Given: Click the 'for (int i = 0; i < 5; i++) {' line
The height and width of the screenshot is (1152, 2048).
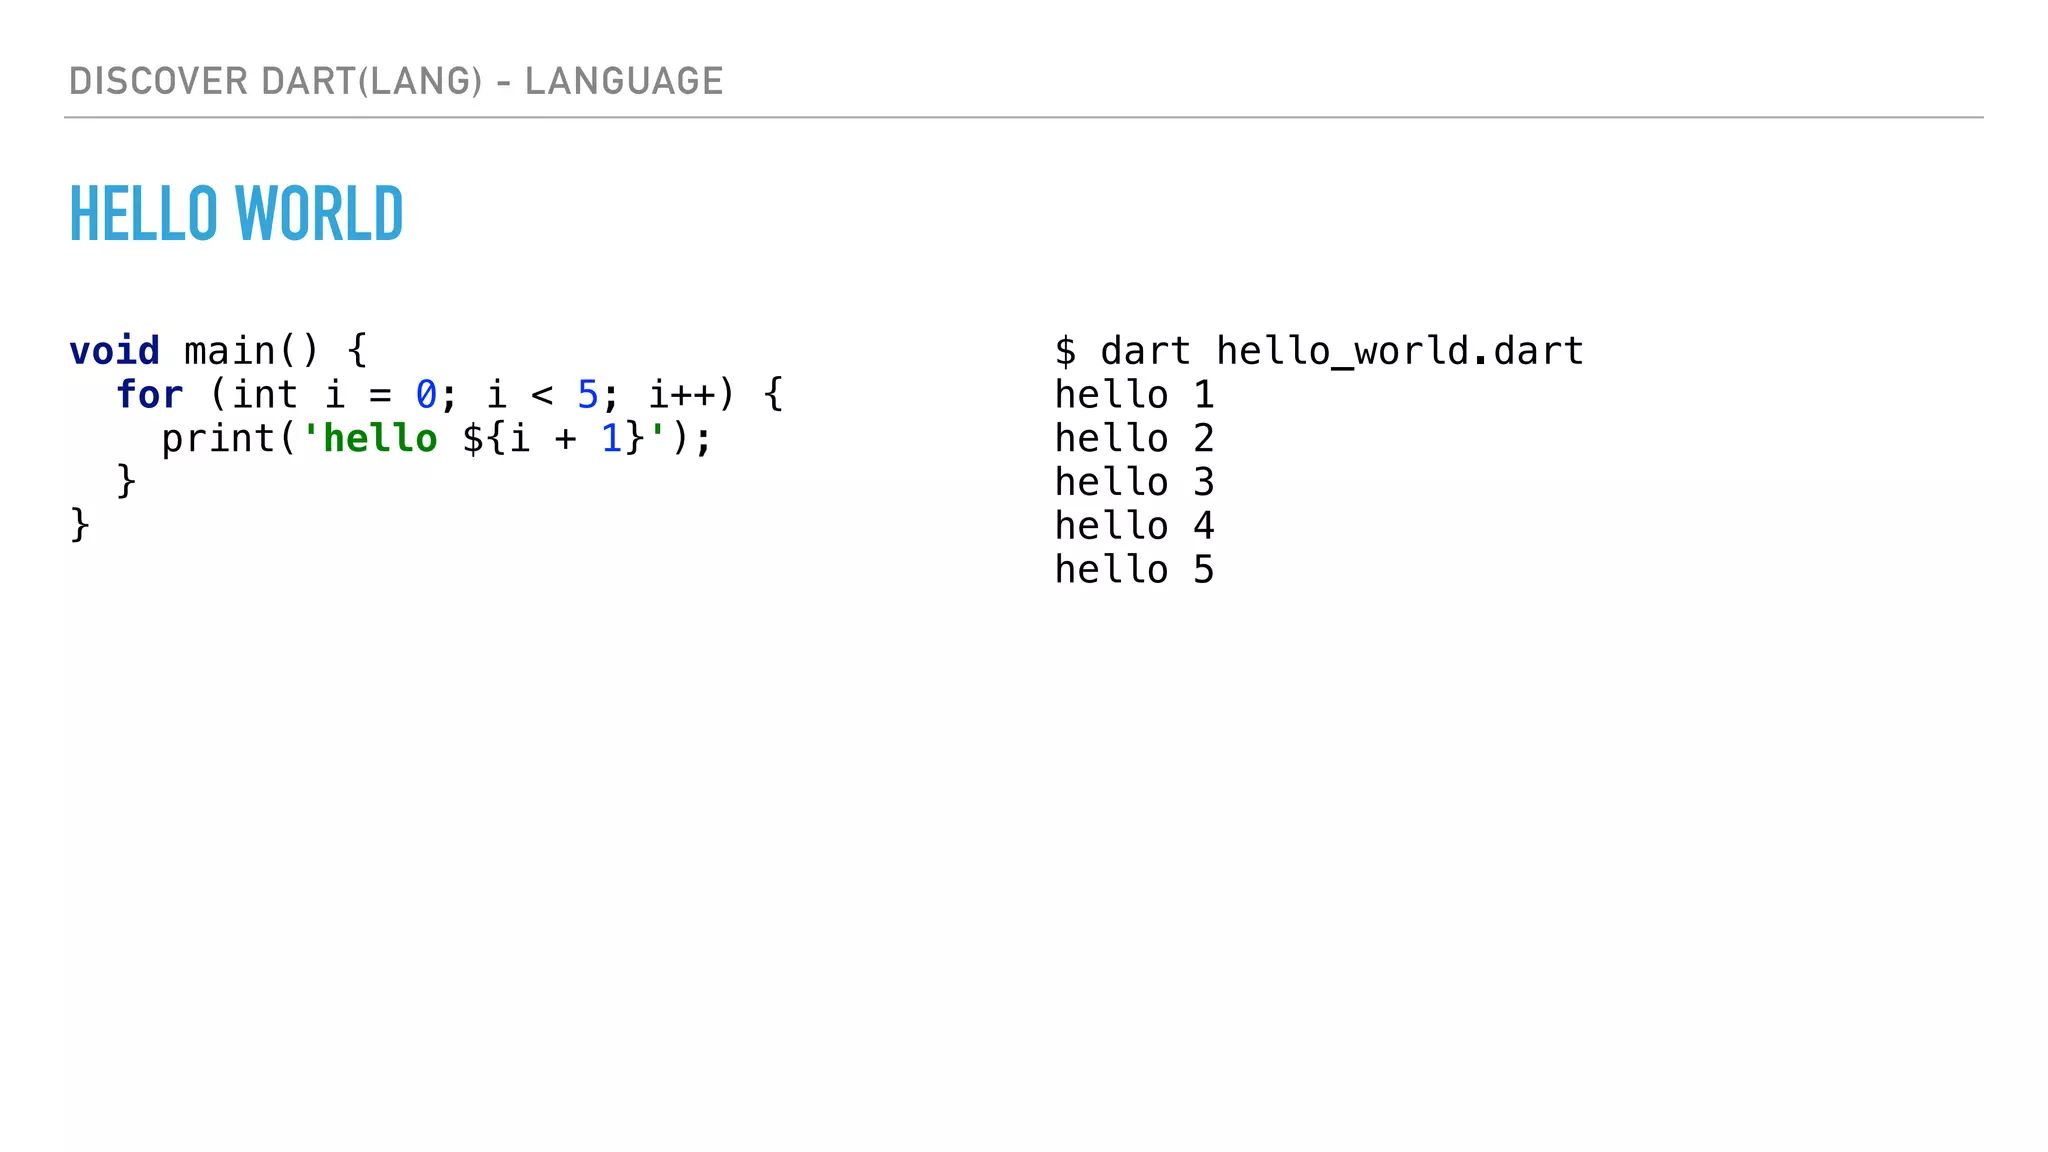Looking at the screenshot, I should point(450,395).
